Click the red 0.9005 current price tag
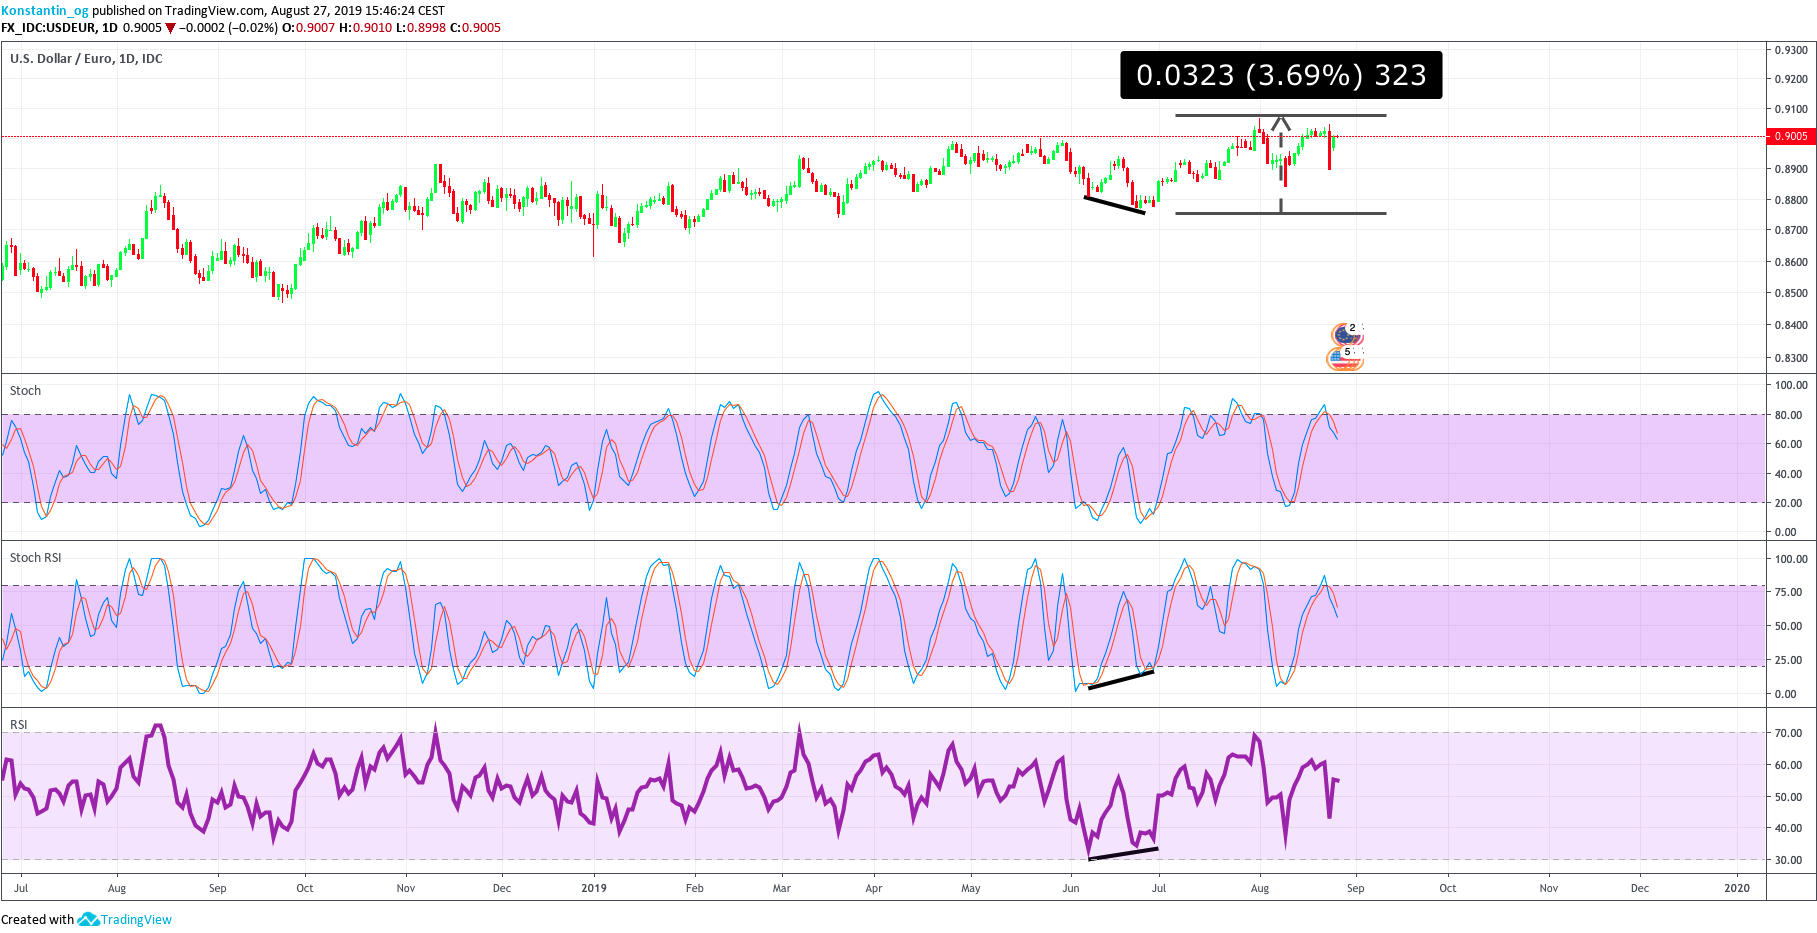The image size is (1817, 933). tap(1790, 136)
